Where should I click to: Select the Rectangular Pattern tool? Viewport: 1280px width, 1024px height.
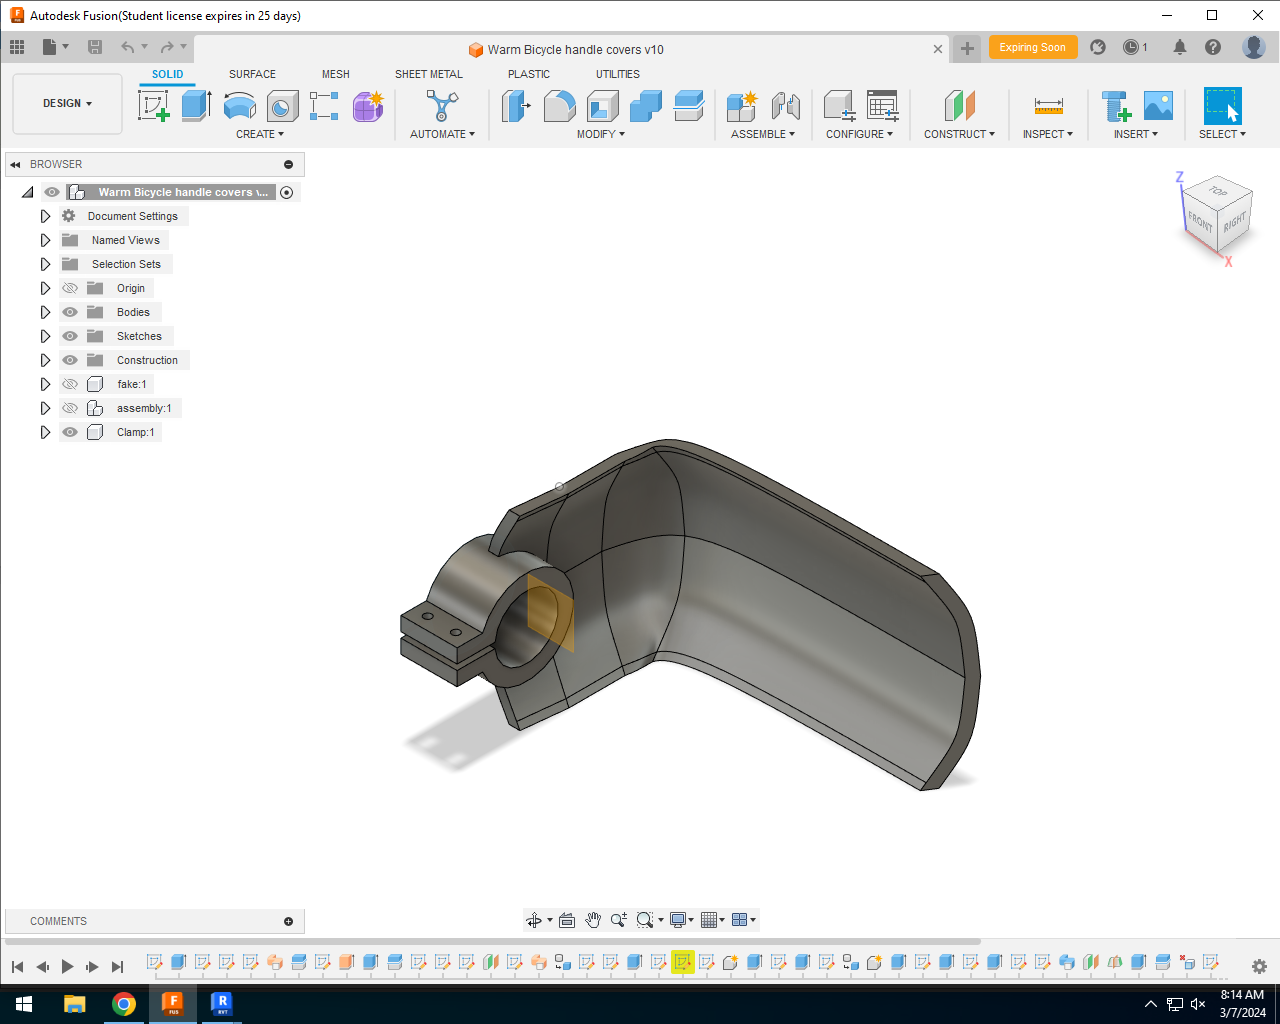click(324, 105)
